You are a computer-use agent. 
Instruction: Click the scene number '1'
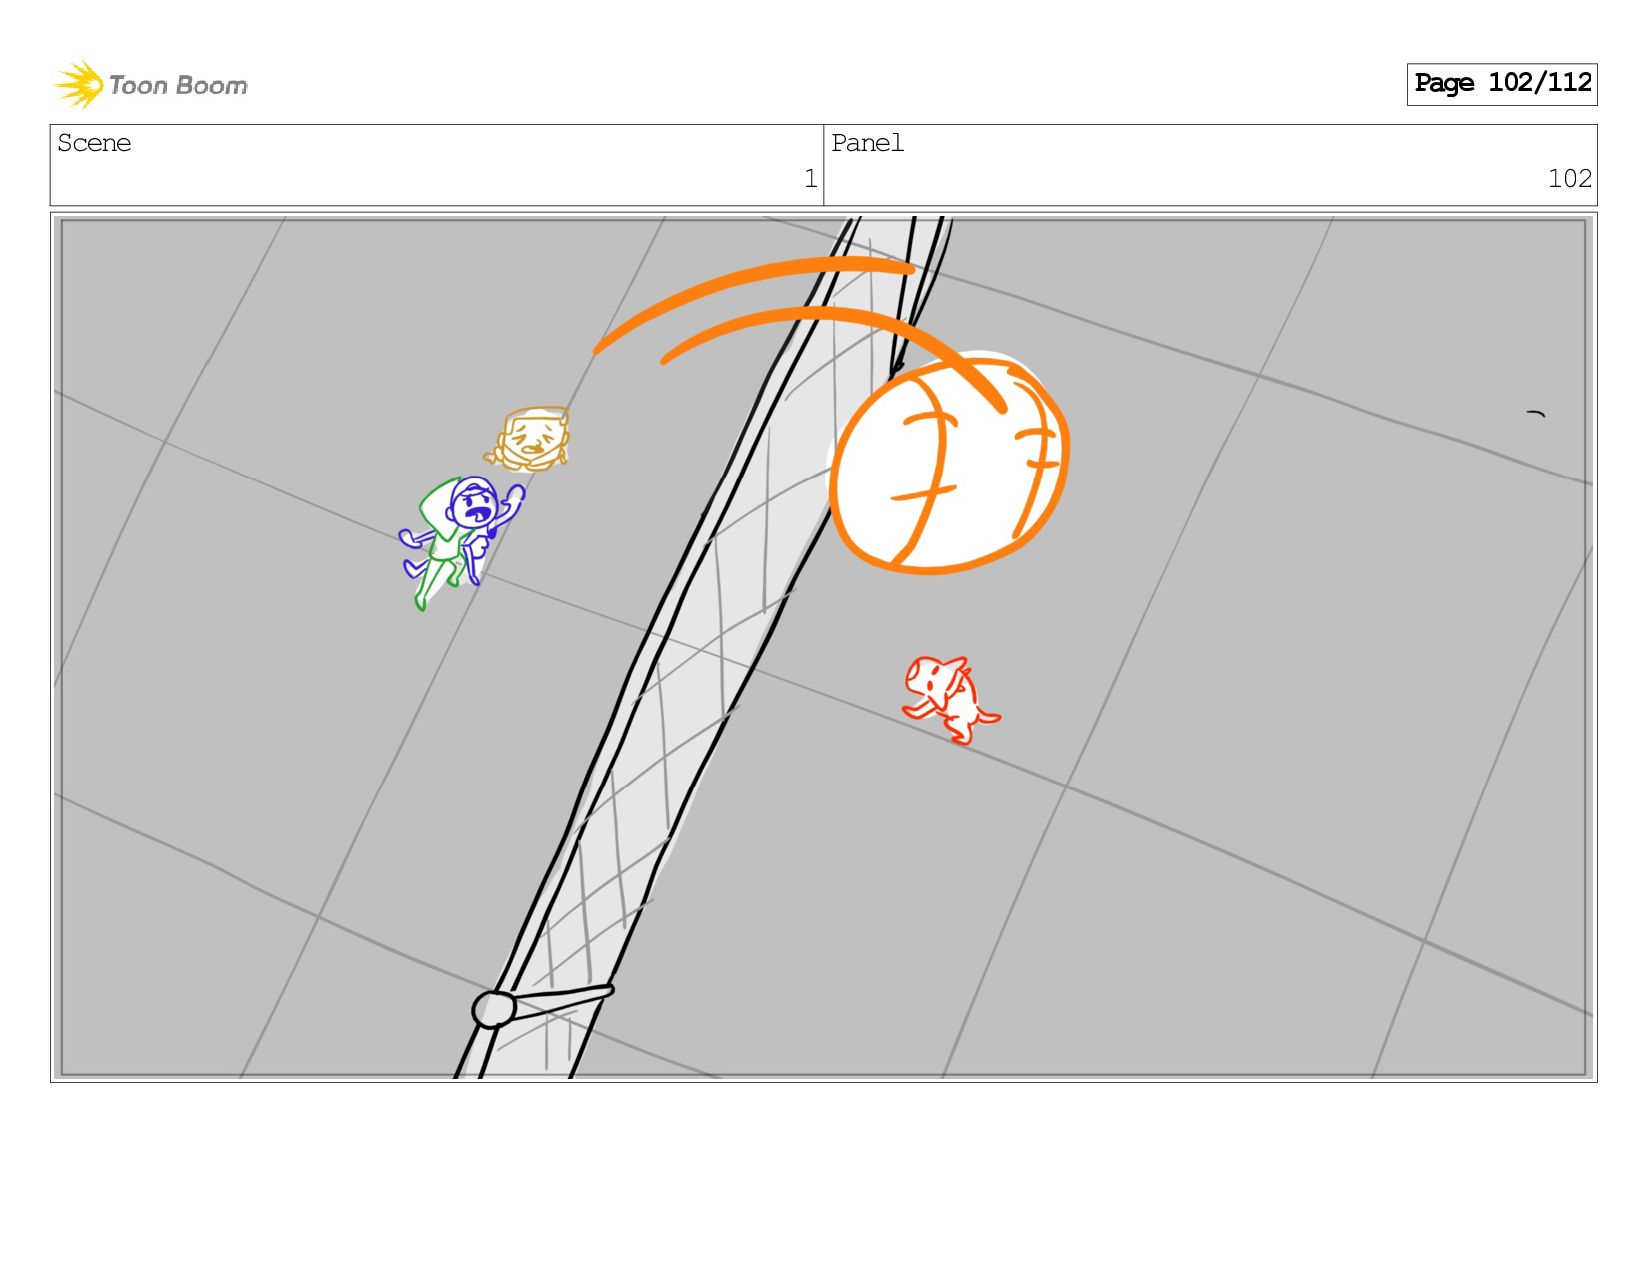tap(810, 179)
